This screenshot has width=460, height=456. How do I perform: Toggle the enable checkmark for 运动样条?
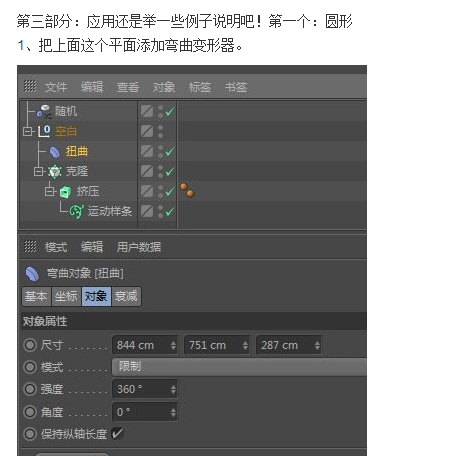click(x=170, y=211)
